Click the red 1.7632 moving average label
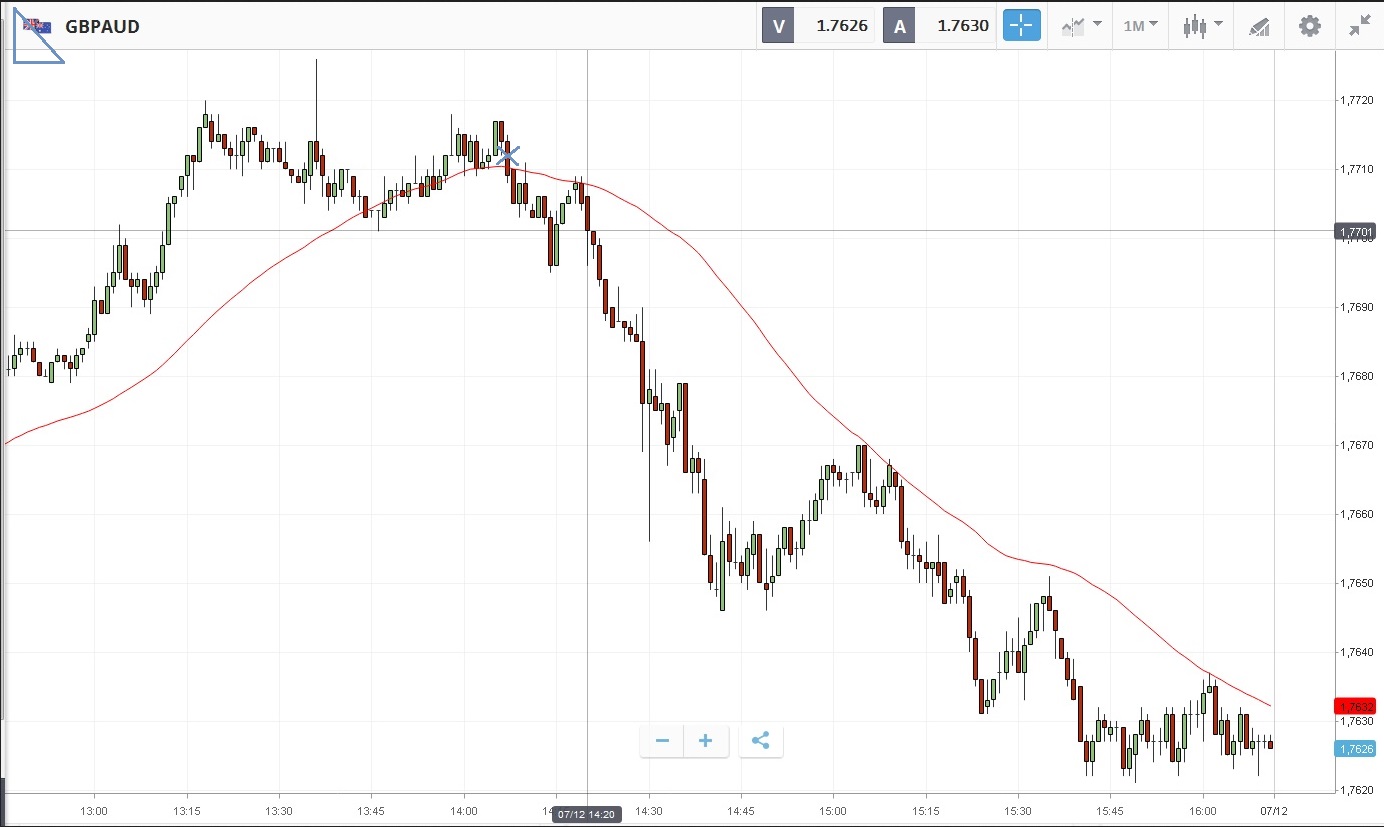1384x827 pixels. coord(1355,706)
